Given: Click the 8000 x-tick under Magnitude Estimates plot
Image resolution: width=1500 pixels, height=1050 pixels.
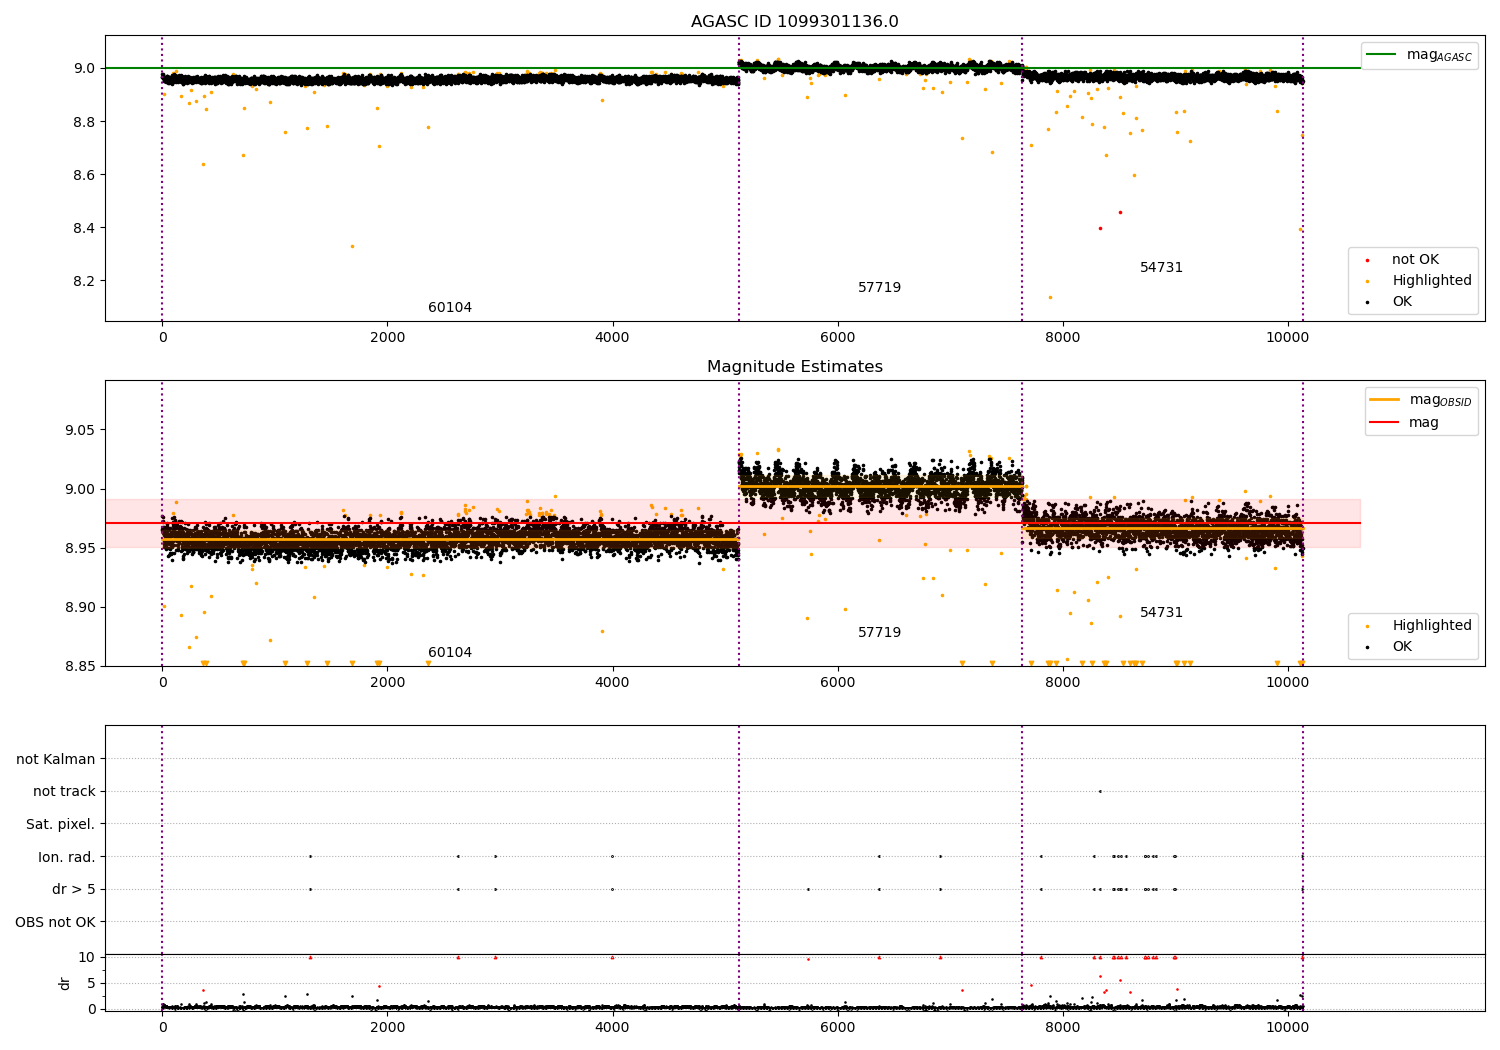Looking at the screenshot, I should point(1062,683).
